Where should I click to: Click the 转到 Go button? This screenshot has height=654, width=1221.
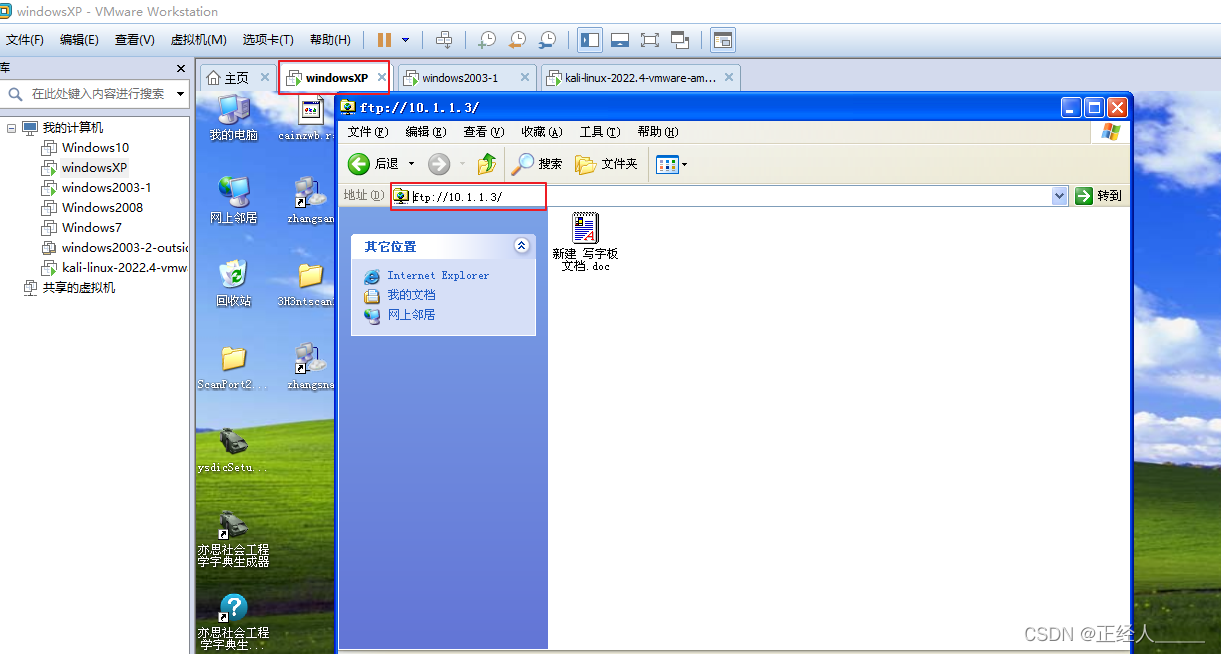click(1099, 196)
